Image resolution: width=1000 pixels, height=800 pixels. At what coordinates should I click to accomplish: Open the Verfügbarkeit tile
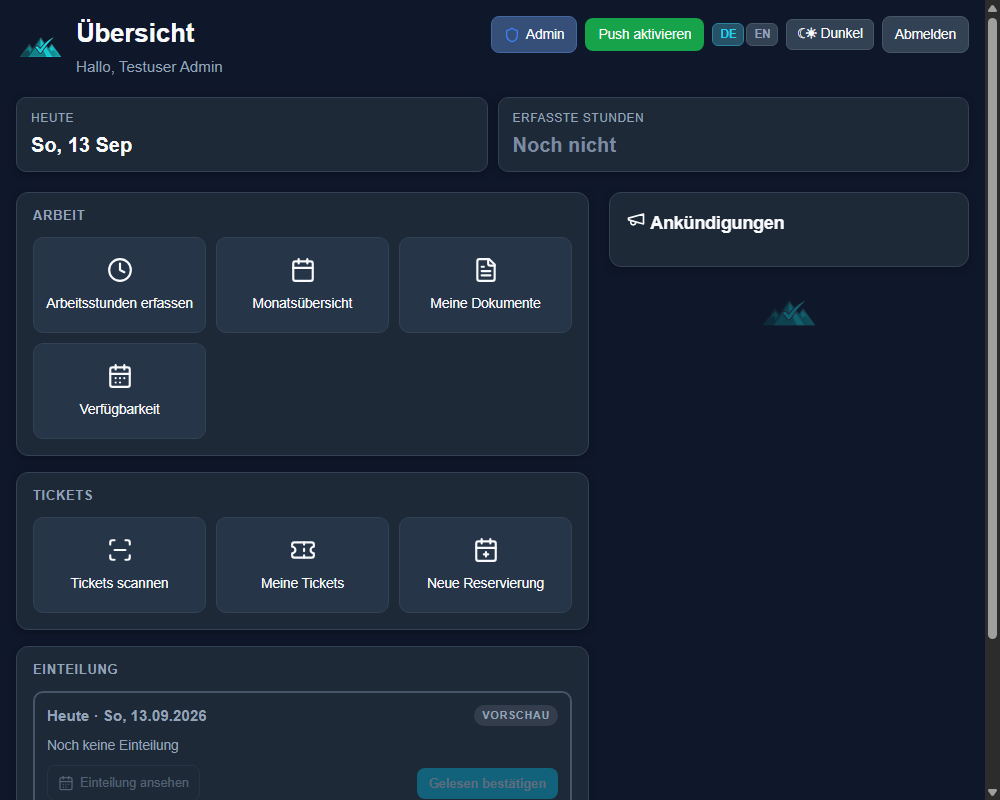(119, 390)
